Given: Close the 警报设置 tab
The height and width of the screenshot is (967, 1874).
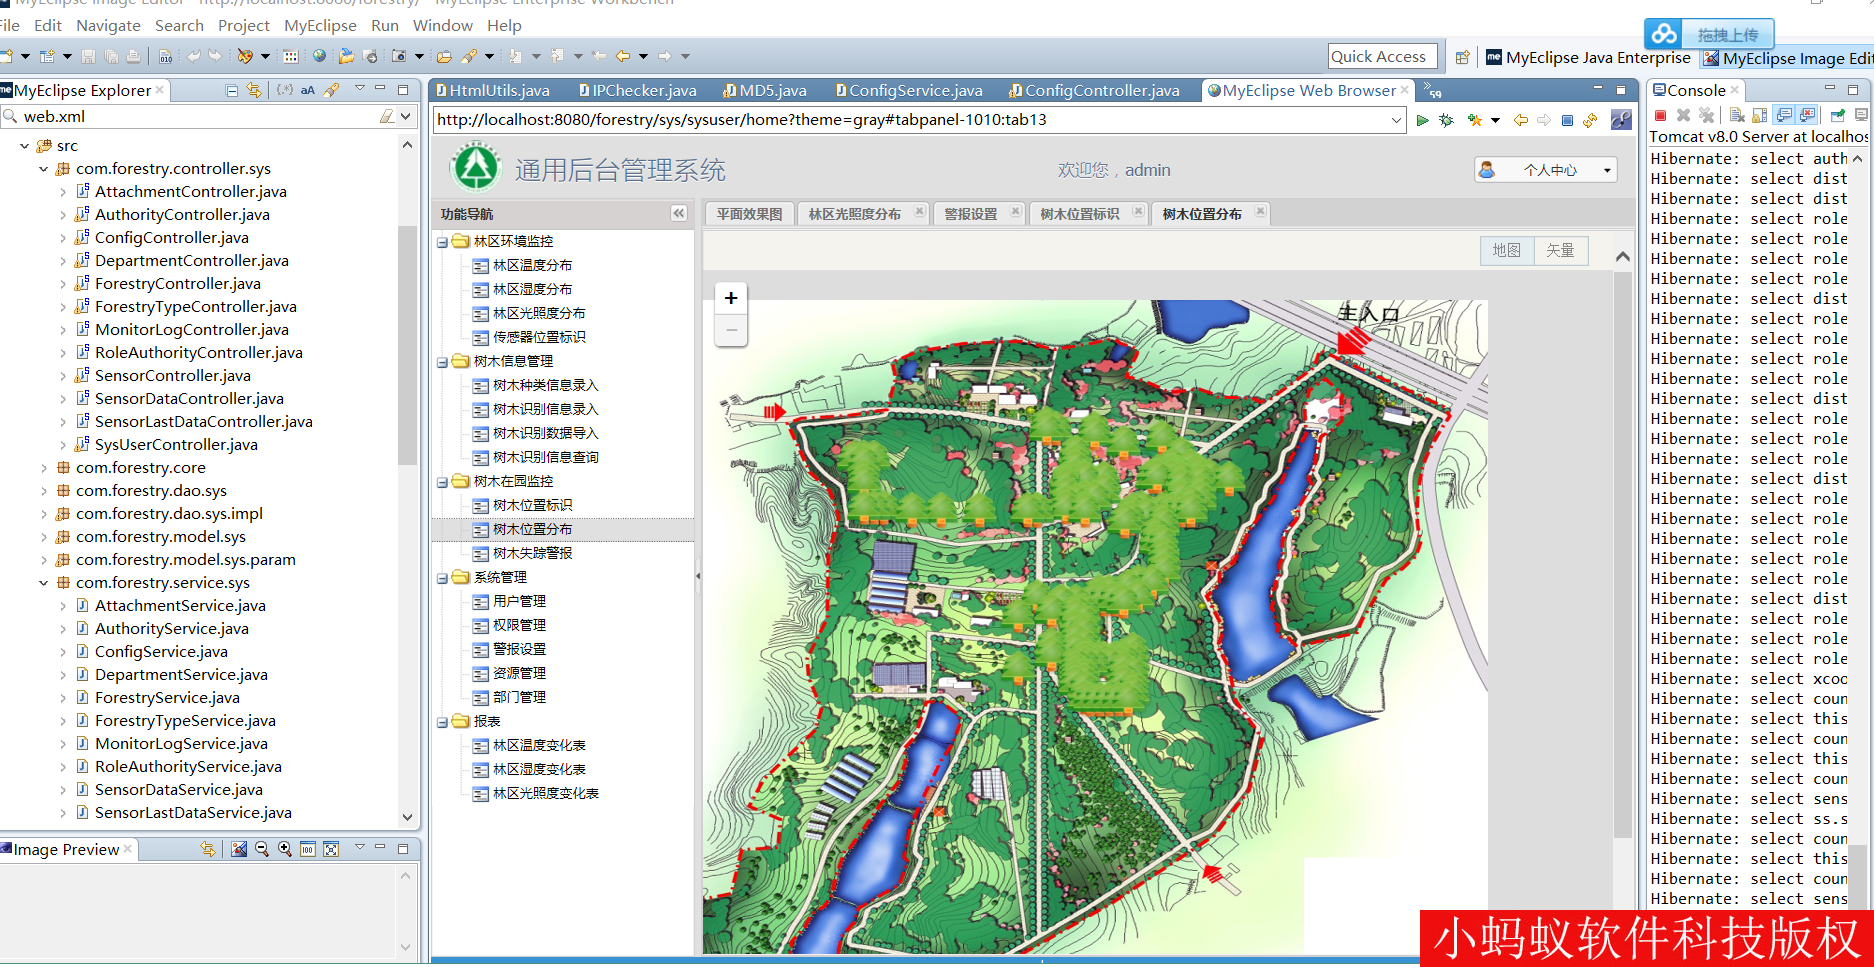Looking at the screenshot, I should tap(1015, 212).
